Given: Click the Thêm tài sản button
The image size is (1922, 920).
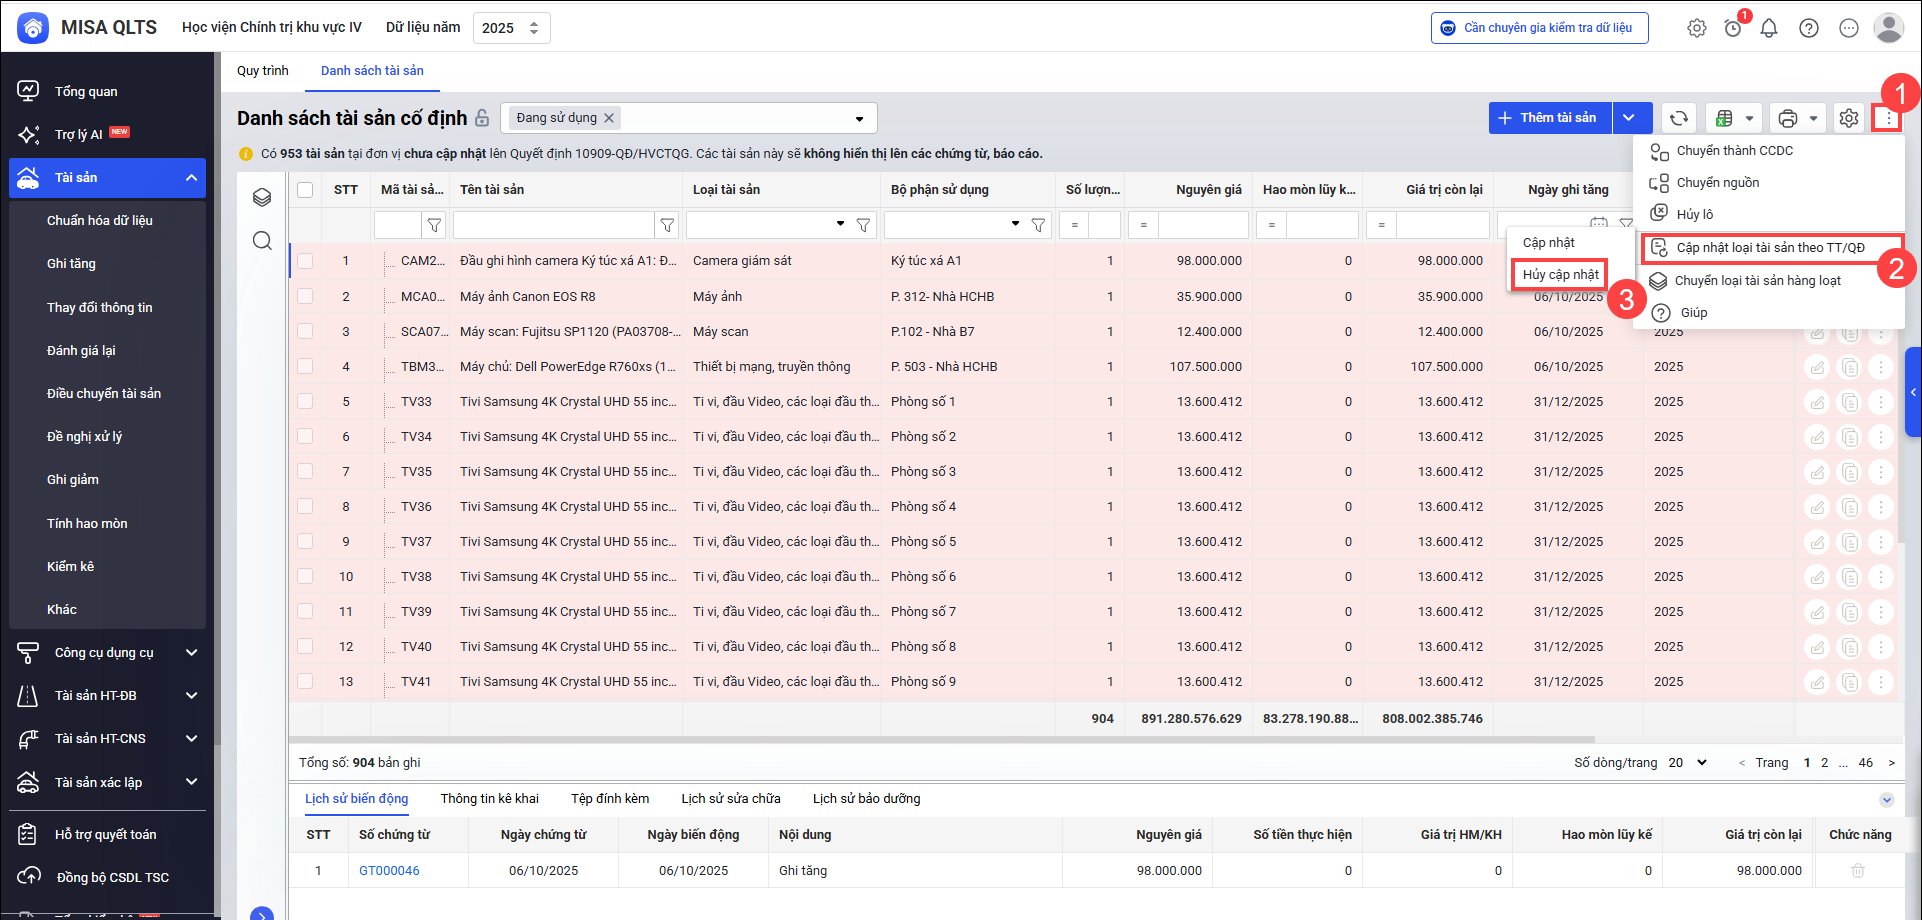Looking at the screenshot, I should 1549,118.
